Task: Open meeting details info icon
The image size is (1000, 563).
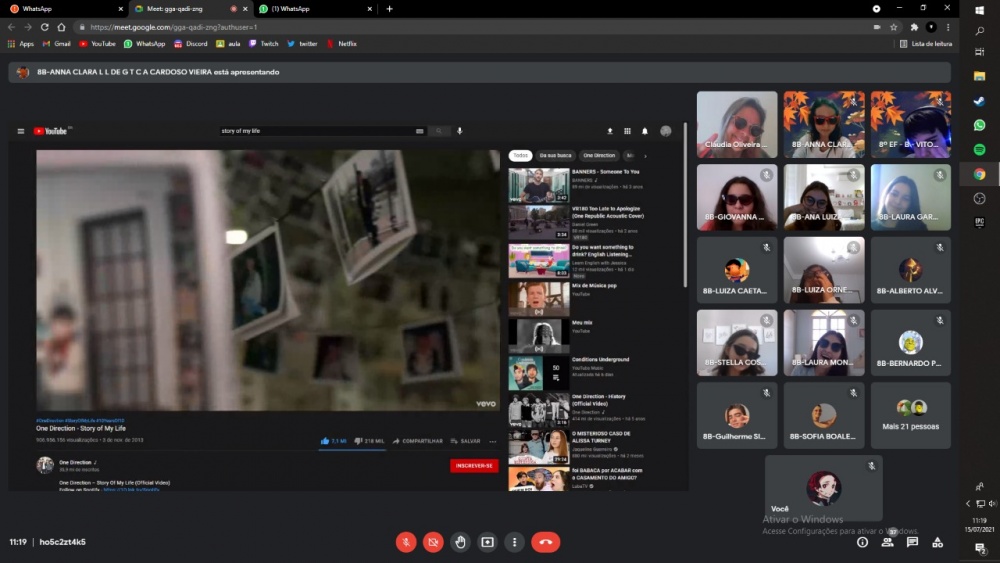Action: click(x=862, y=542)
